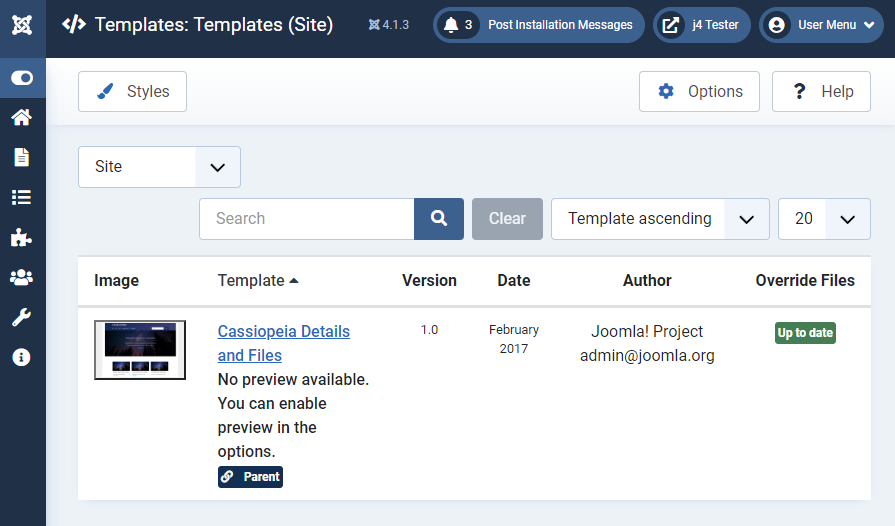
Task: Click the February 2017 date cell
Action: (514, 339)
